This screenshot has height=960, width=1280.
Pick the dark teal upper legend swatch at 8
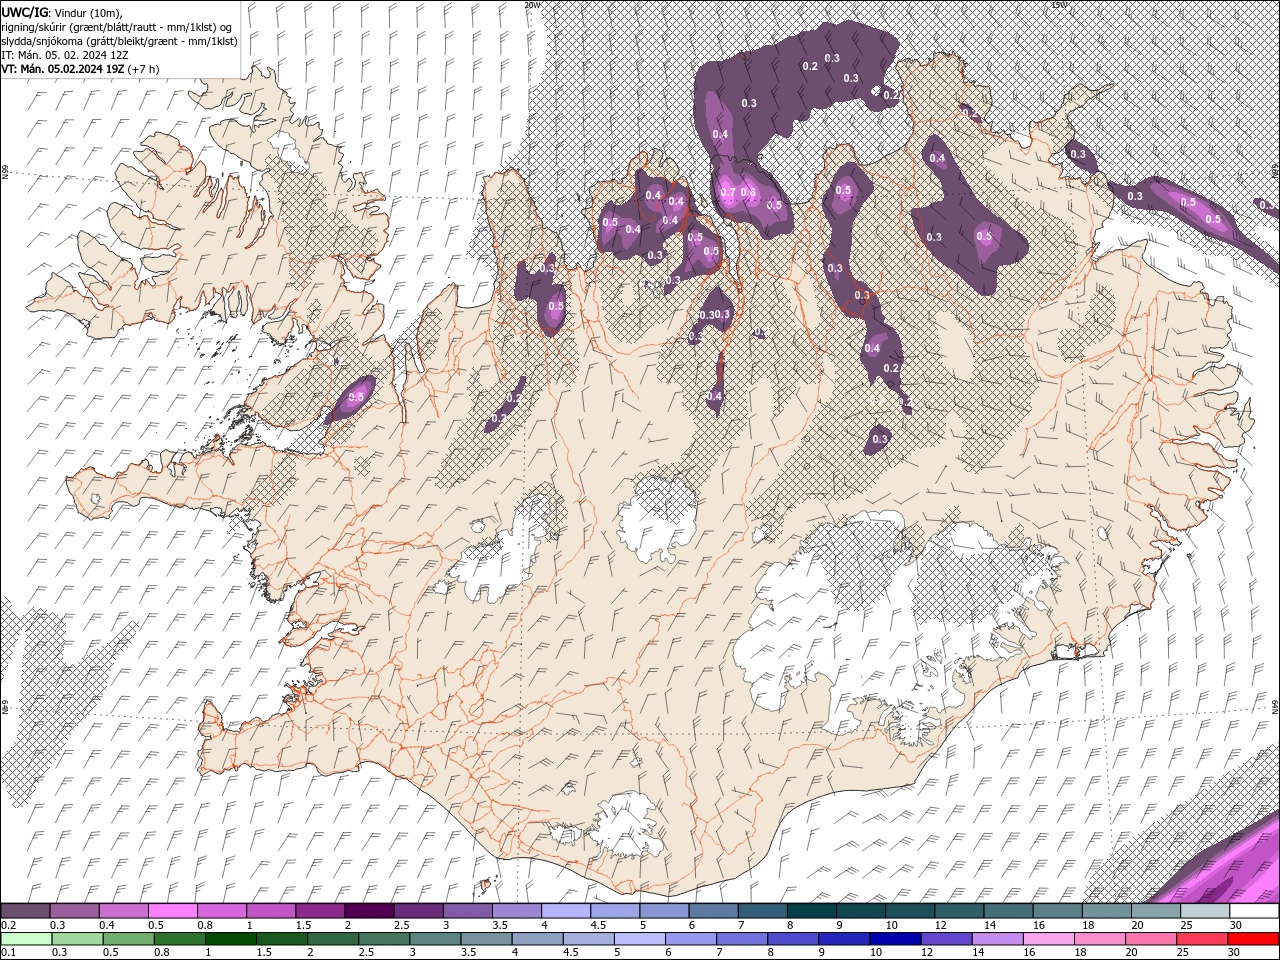pos(811,911)
